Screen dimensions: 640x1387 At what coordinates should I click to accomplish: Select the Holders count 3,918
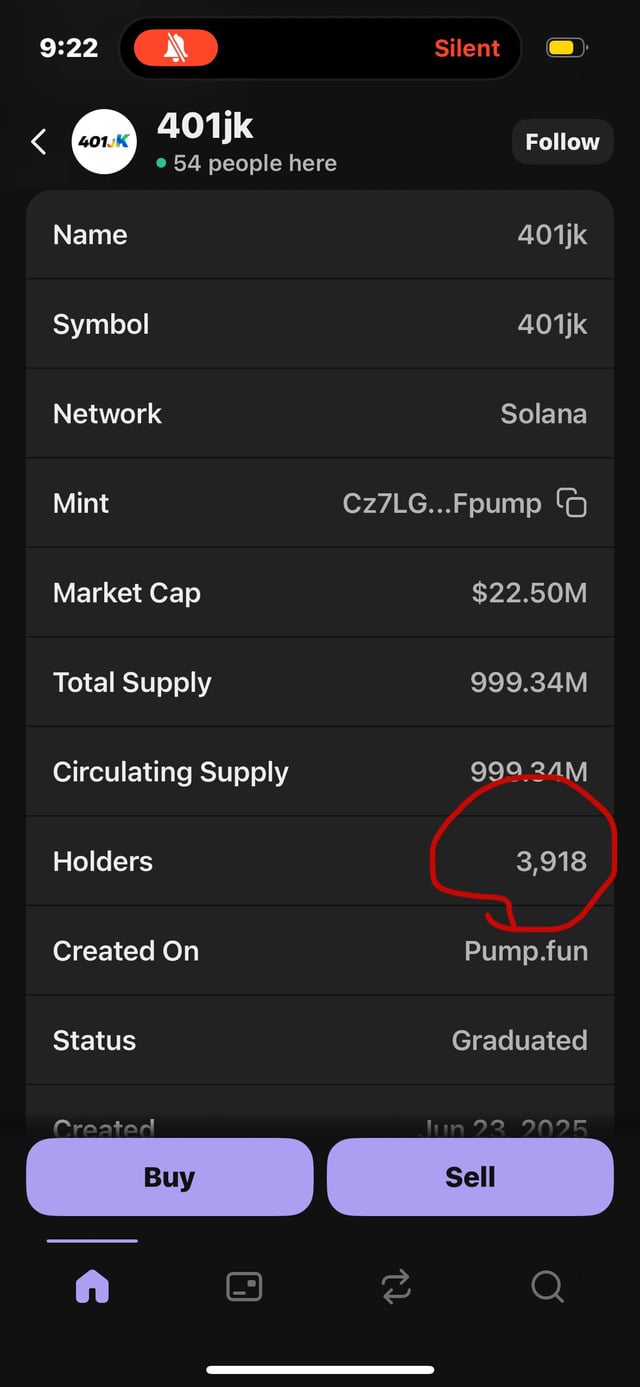(551, 861)
